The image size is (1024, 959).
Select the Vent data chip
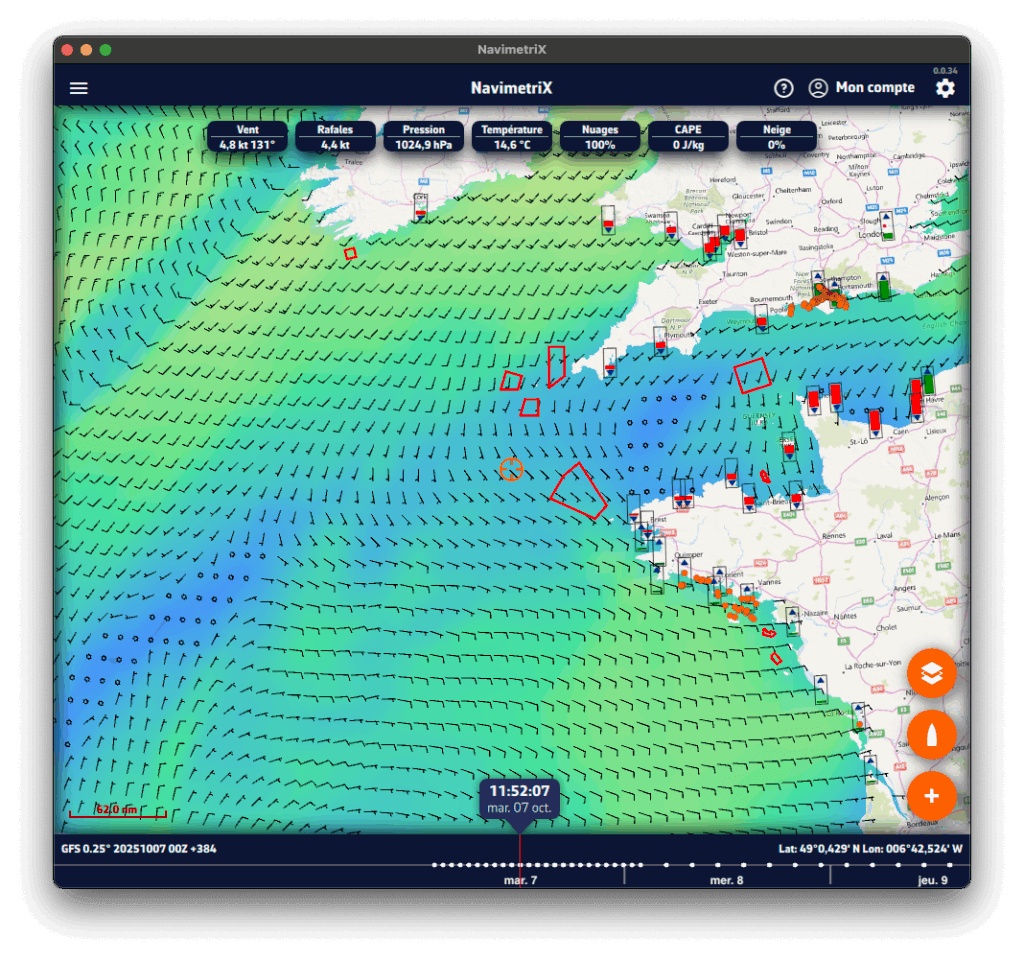247,137
